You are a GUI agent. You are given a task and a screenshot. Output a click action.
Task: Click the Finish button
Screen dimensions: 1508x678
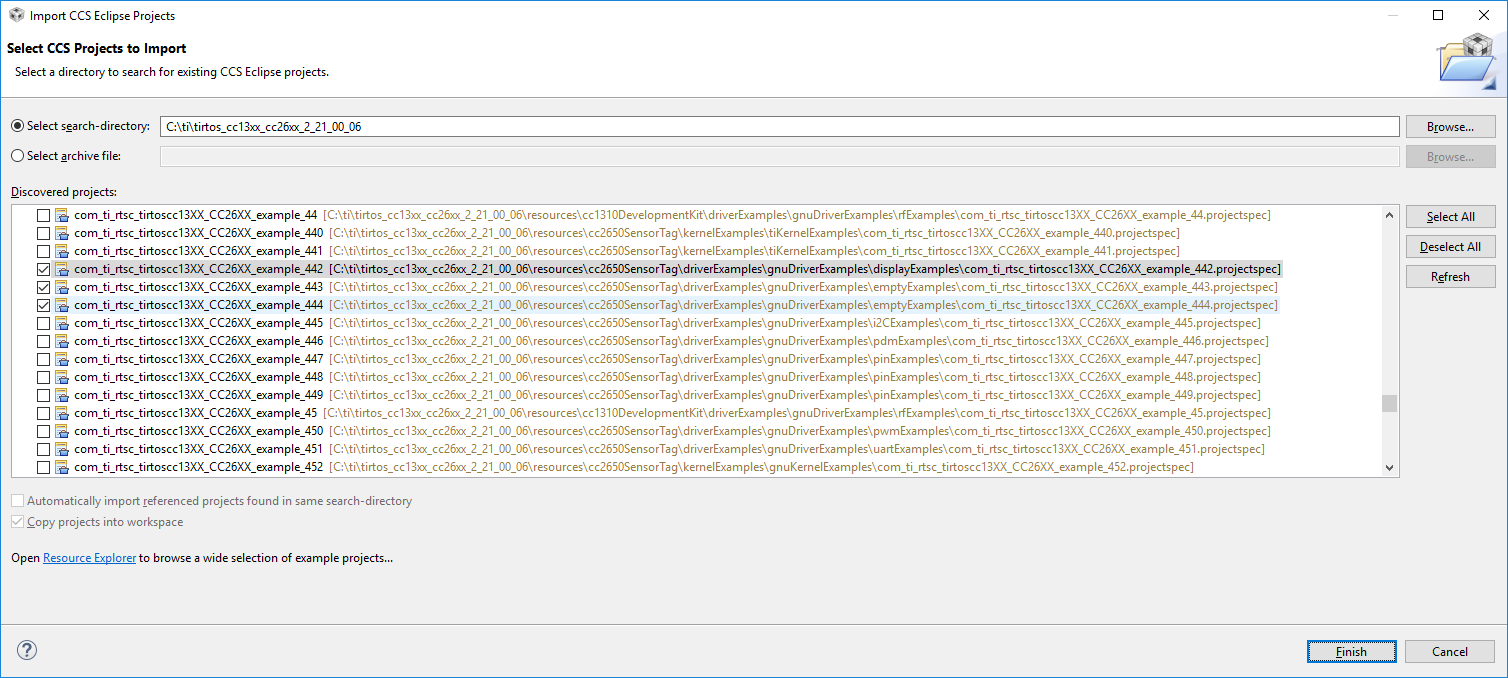click(x=1351, y=651)
